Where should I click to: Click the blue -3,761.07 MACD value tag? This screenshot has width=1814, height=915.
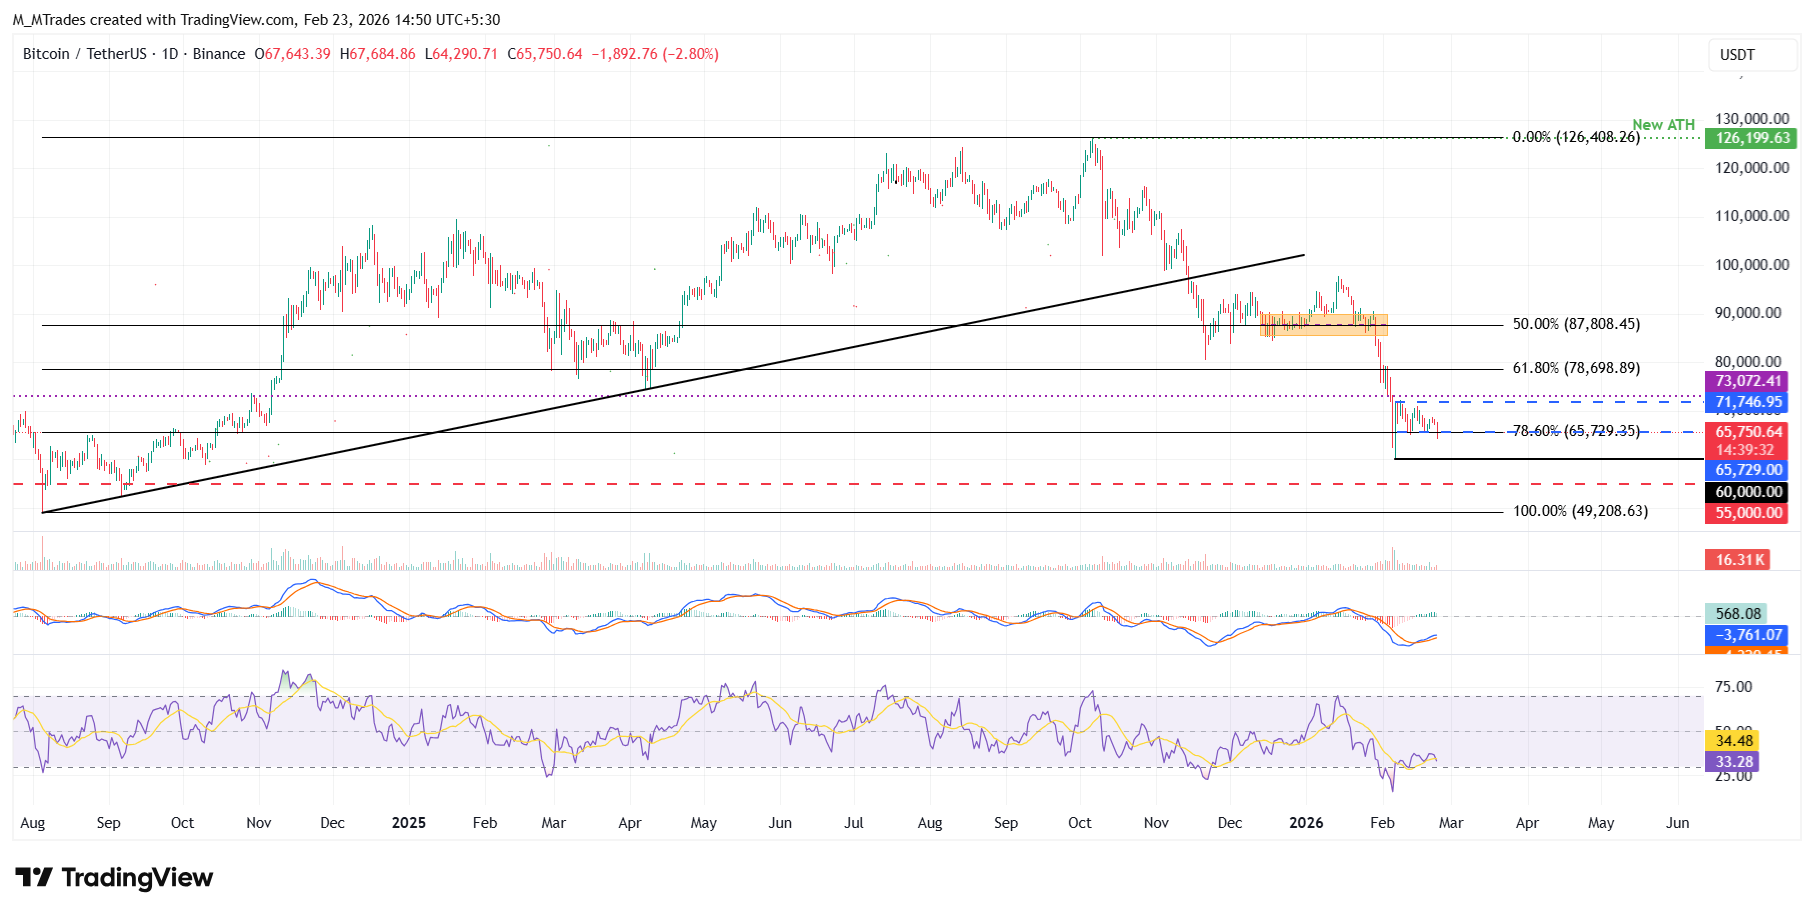(1748, 635)
